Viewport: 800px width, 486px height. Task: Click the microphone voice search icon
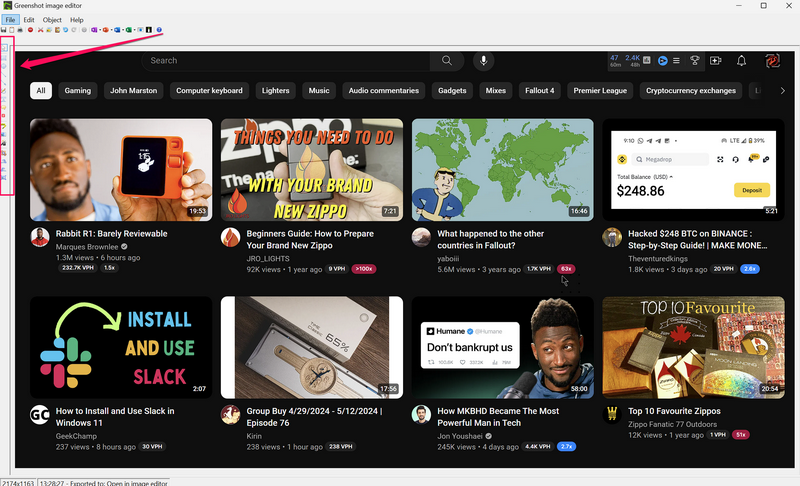click(x=484, y=61)
